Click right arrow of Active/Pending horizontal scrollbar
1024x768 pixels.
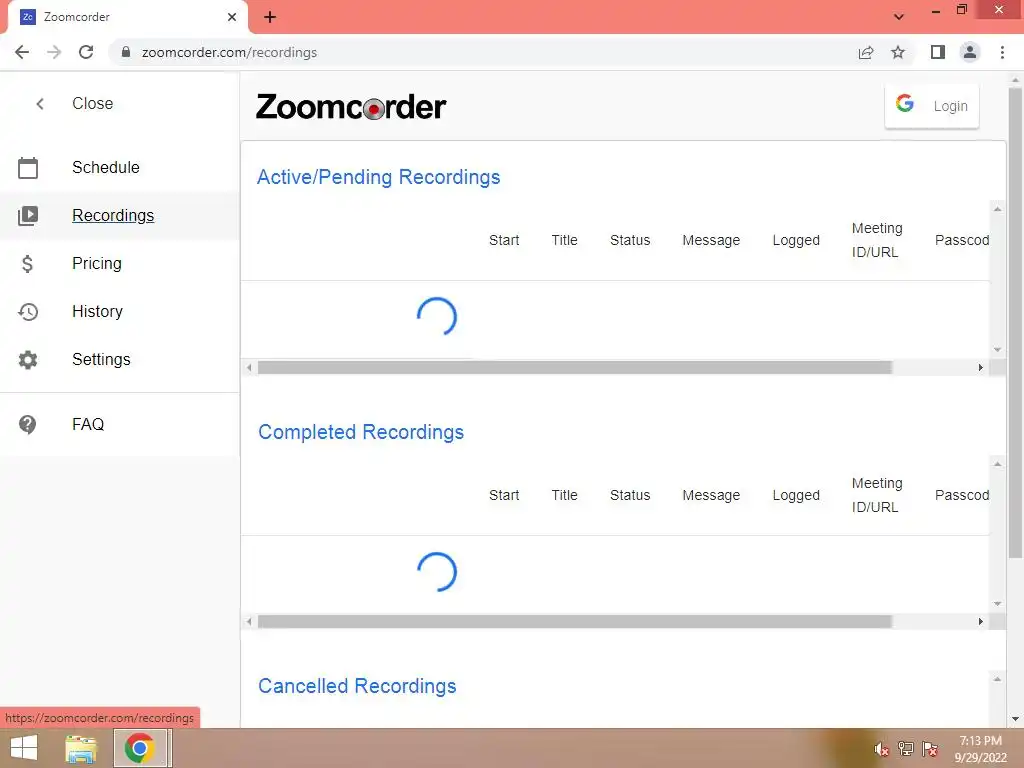tap(980, 368)
